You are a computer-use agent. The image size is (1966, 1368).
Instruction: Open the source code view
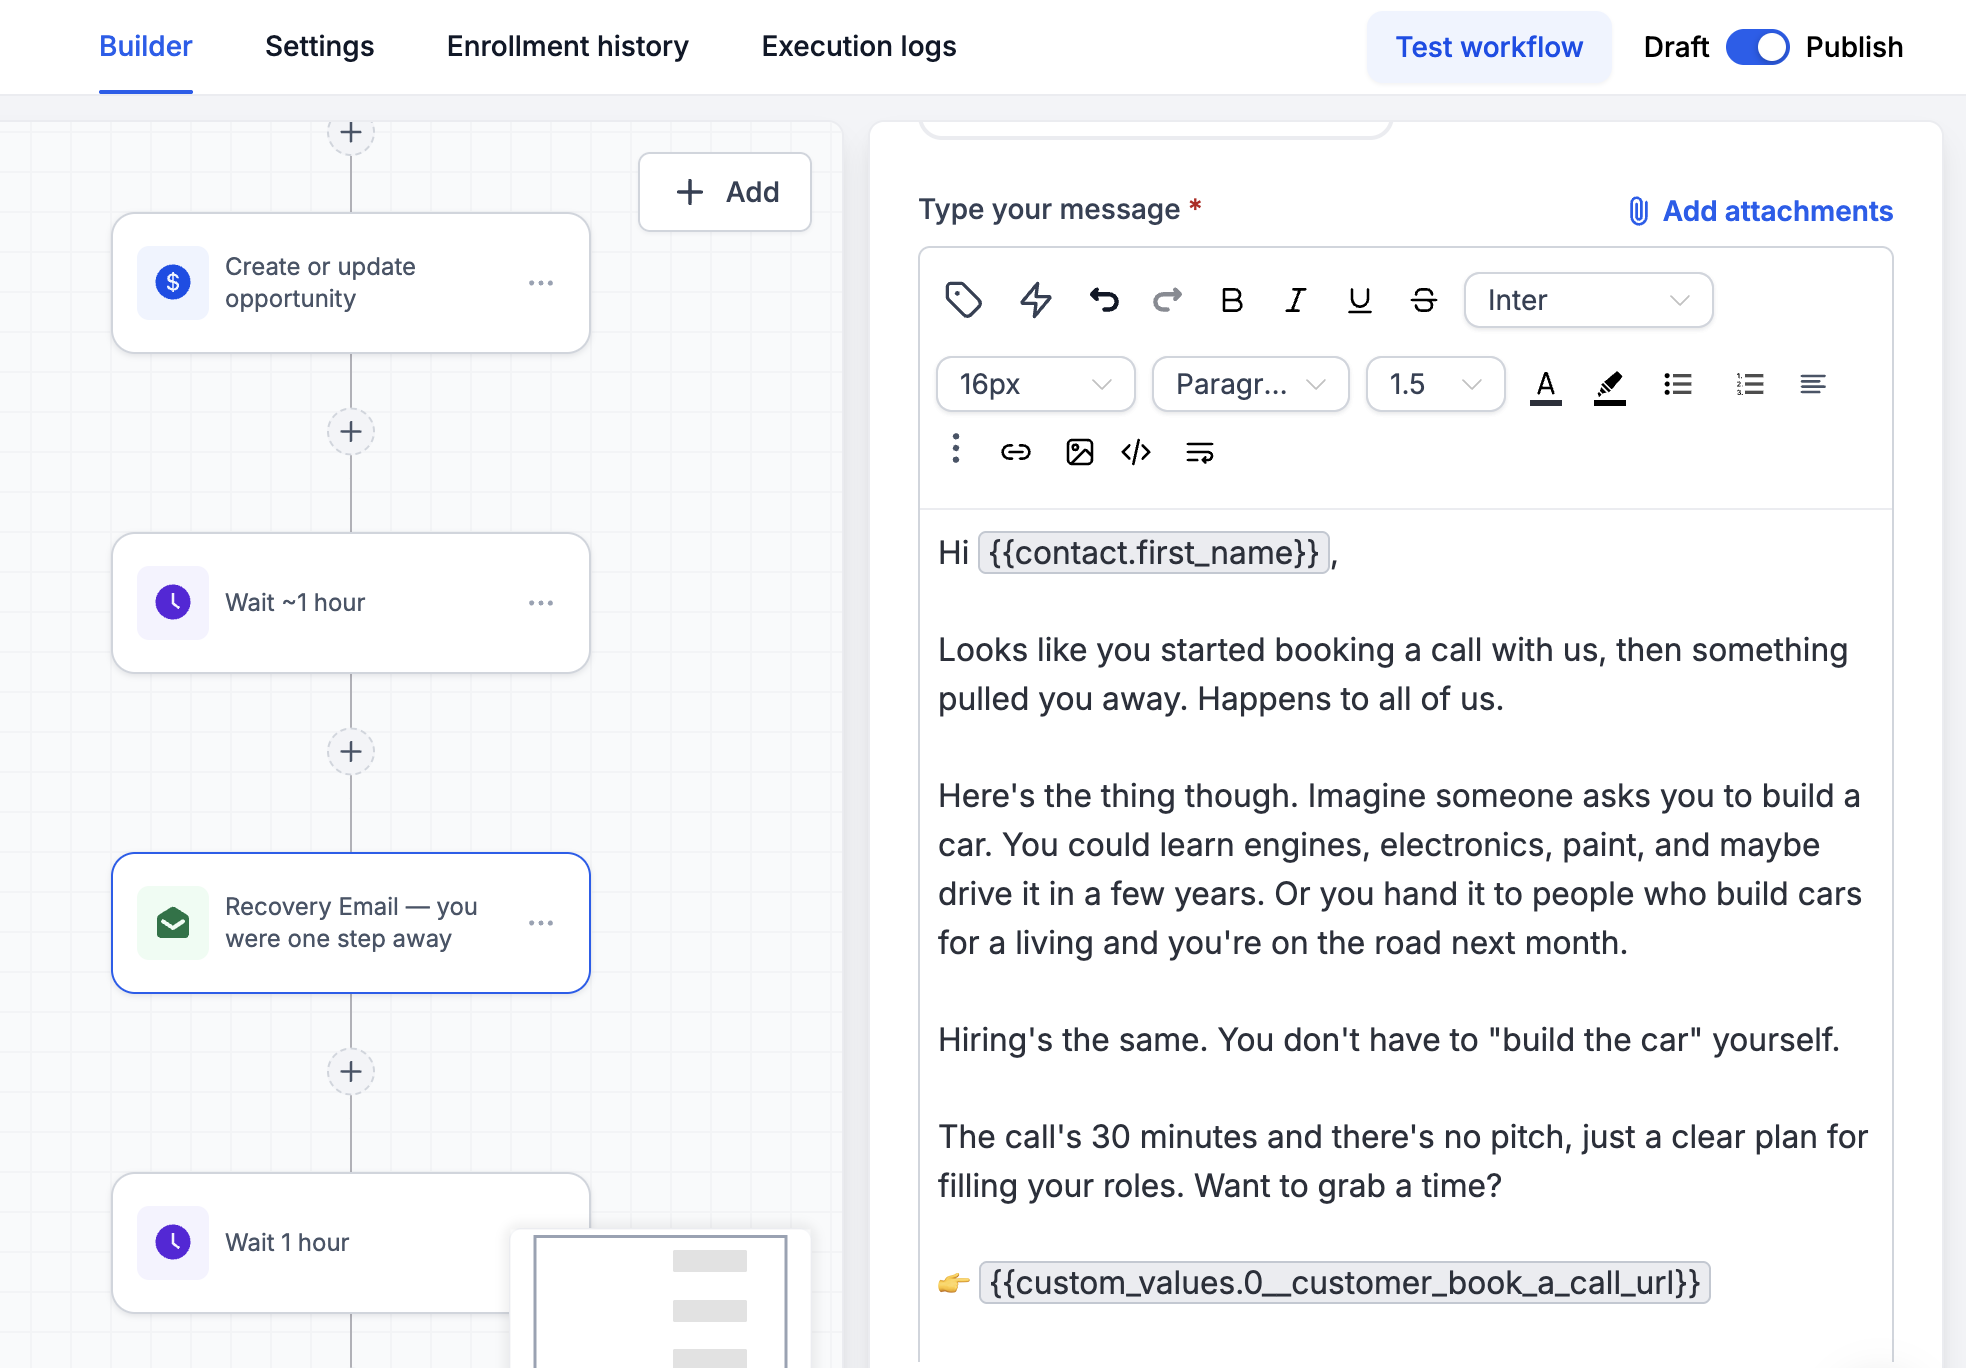click(1136, 452)
